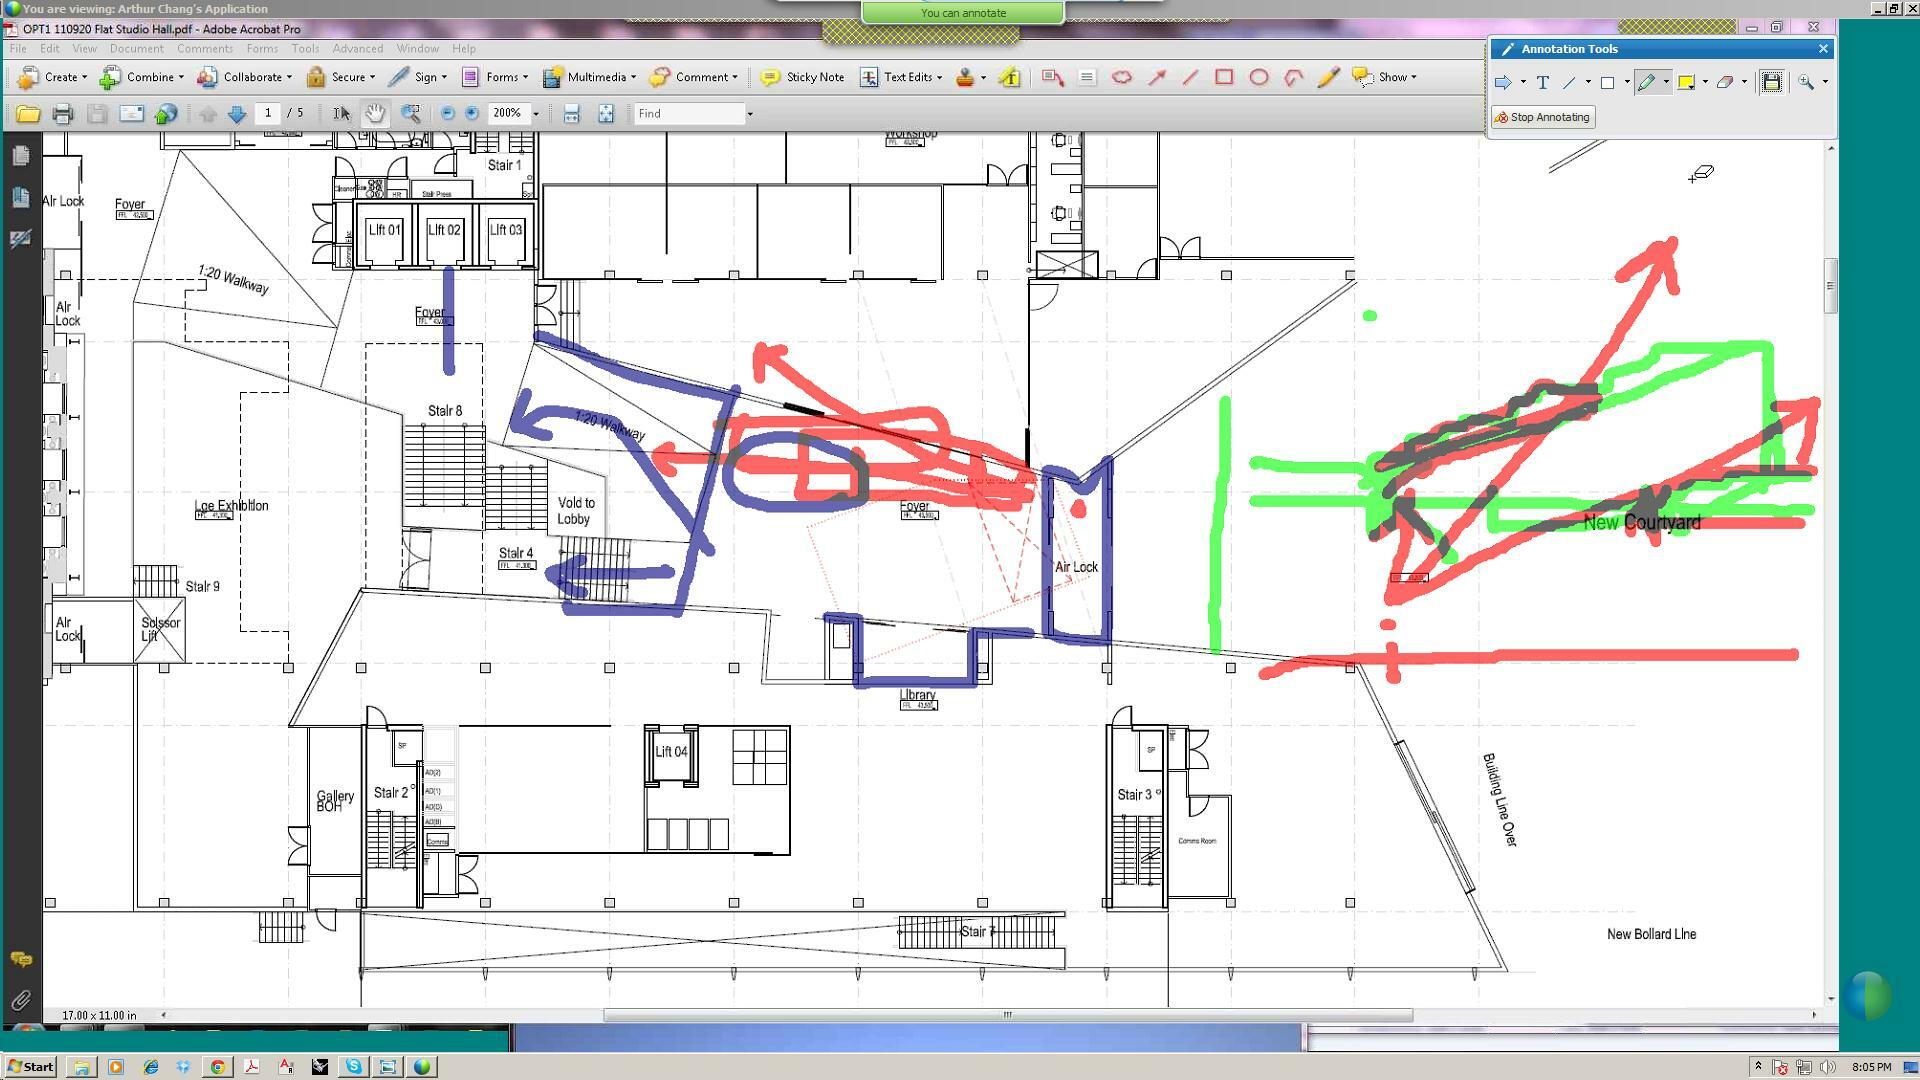Viewport: 1920px width, 1080px height.
Task: Go to previous page with up arrow
Action: (208, 114)
